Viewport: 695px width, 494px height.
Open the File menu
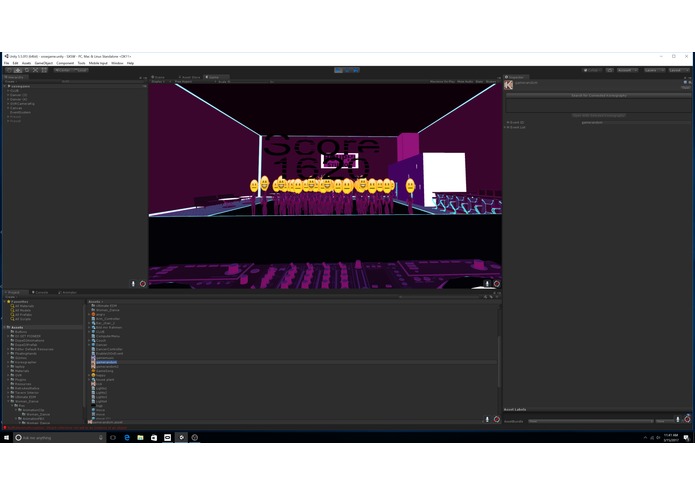[x=7, y=63]
